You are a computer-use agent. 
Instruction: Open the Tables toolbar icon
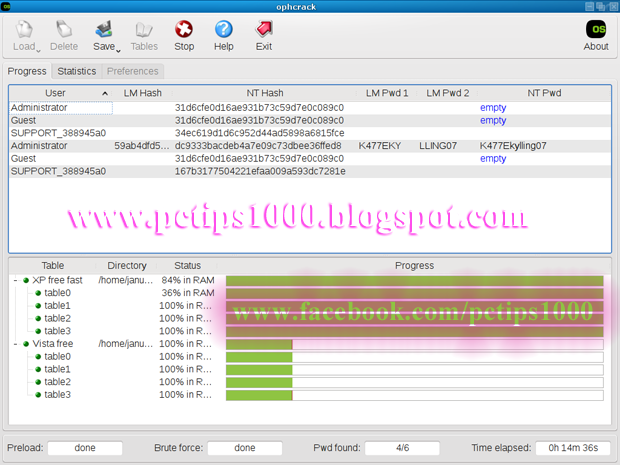[x=144, y=30]
